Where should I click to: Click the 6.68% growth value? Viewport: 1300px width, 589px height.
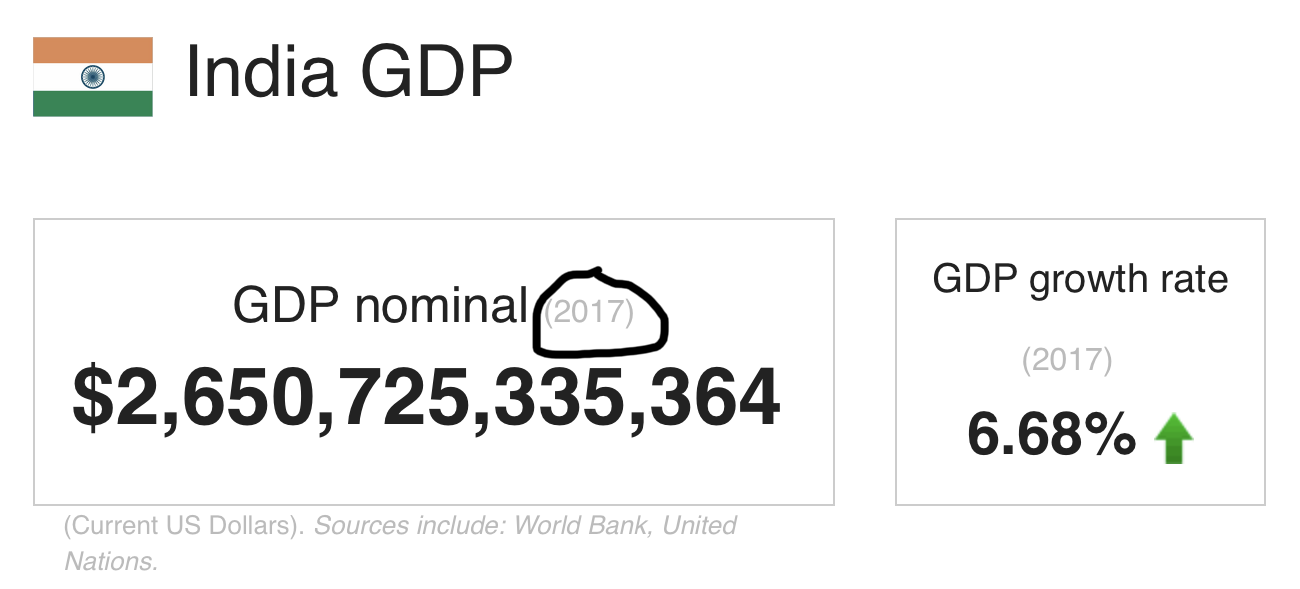1052,437
